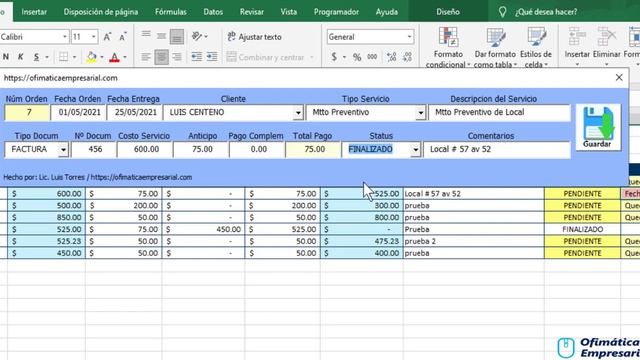
Task: Click the Pago Complem field 0.00
Action: coord(257,149)
